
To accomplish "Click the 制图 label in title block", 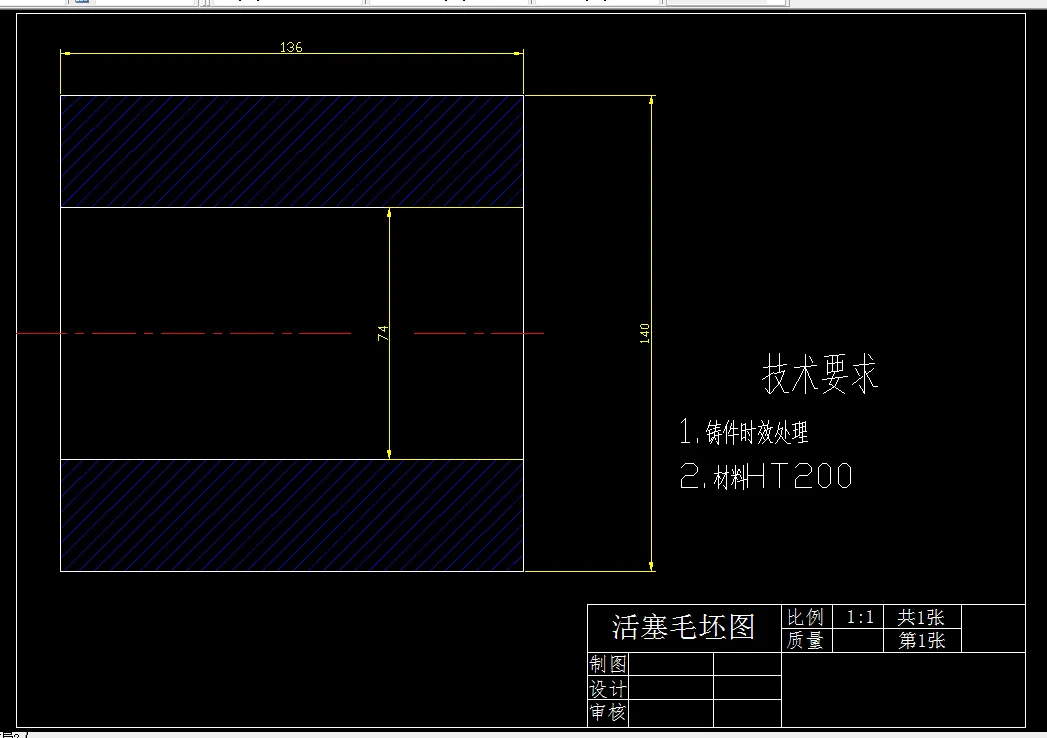I will click(x=608, y=663).
